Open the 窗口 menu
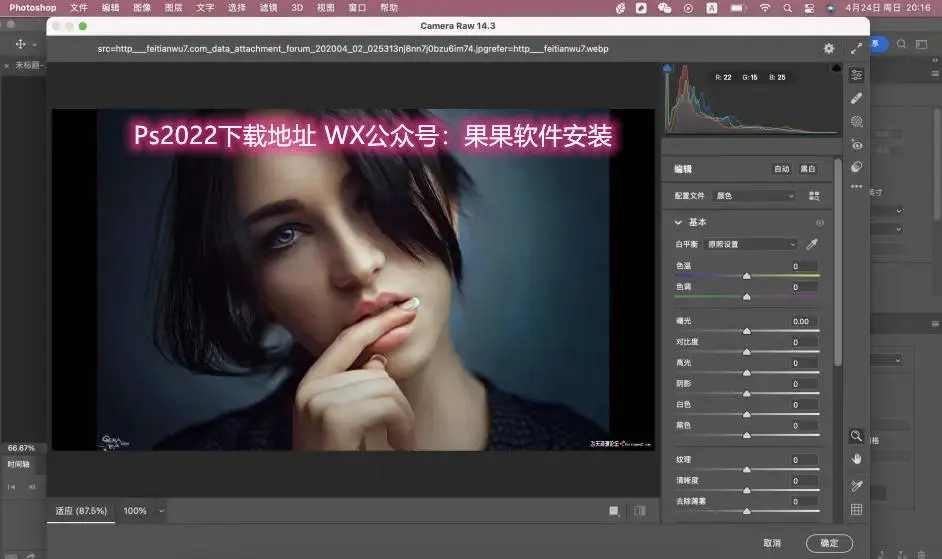 357,8
